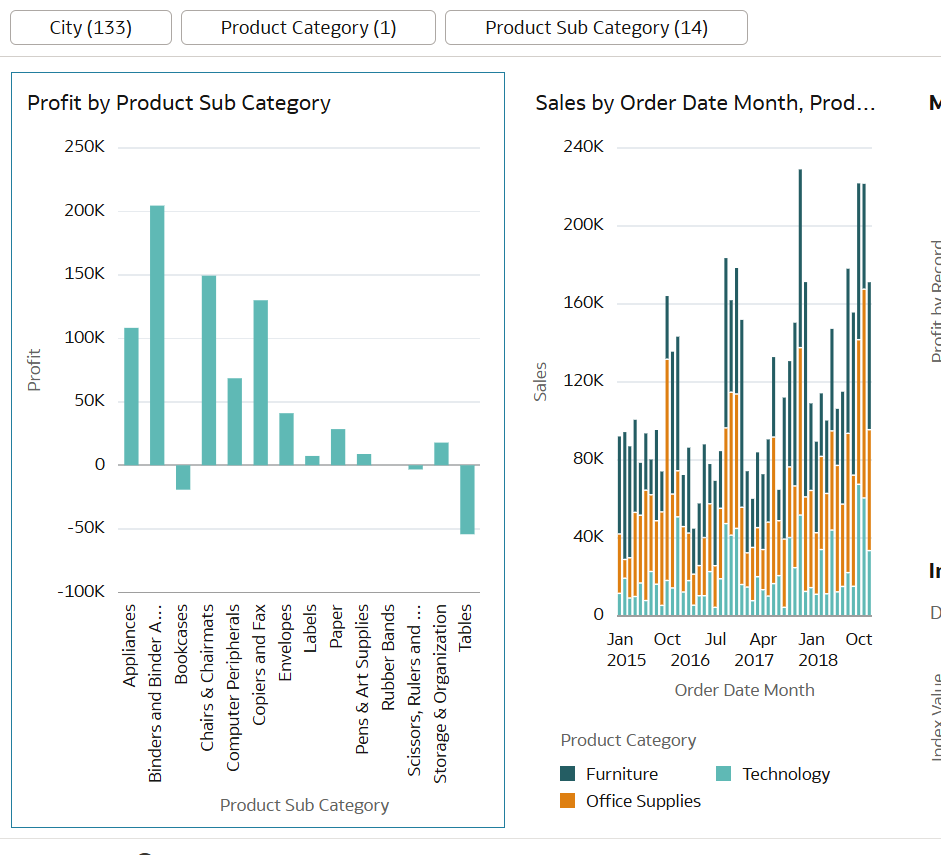Screen dimensions: 941x855
Task: Click the Chairs & Chairmats profit bar
Action: coord(209,370)
